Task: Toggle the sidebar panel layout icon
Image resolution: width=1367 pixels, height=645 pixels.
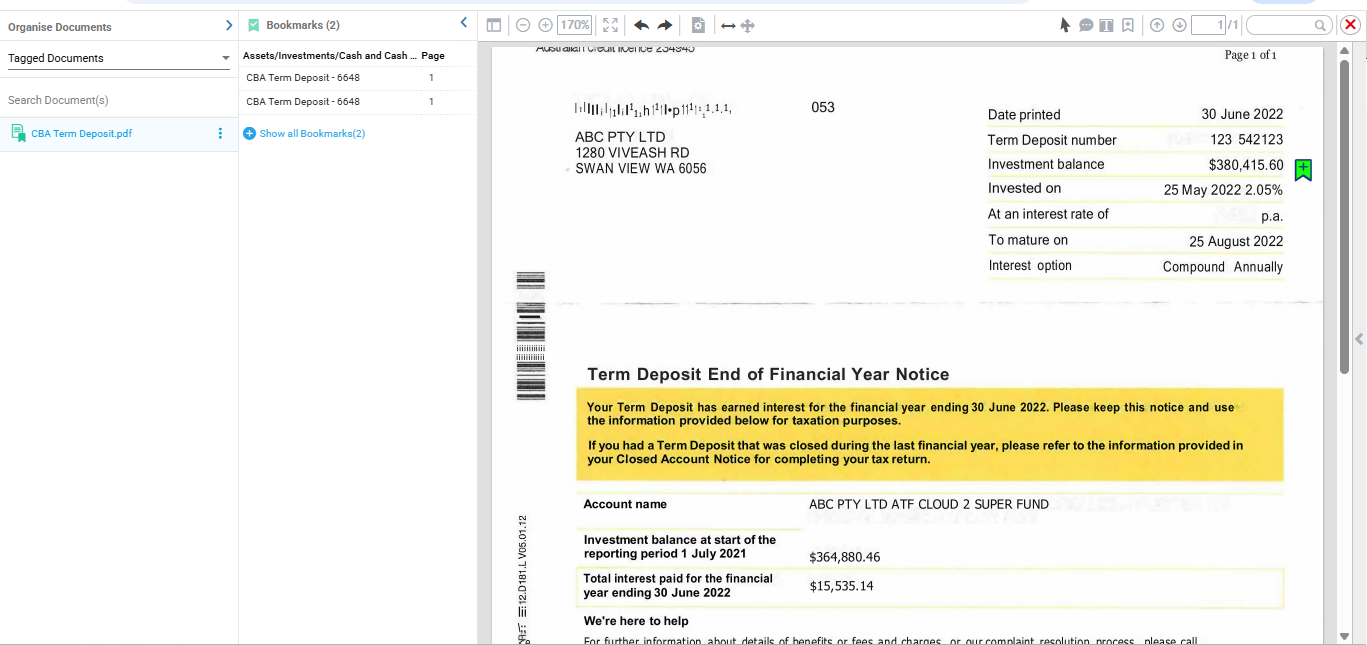Action: coord(494,25)
